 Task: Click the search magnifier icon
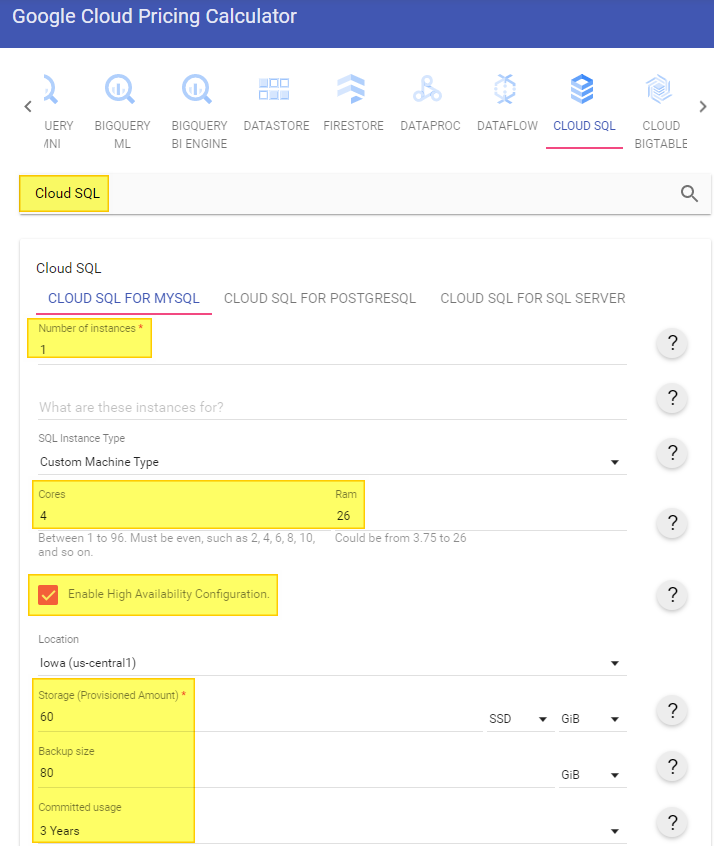689,193
